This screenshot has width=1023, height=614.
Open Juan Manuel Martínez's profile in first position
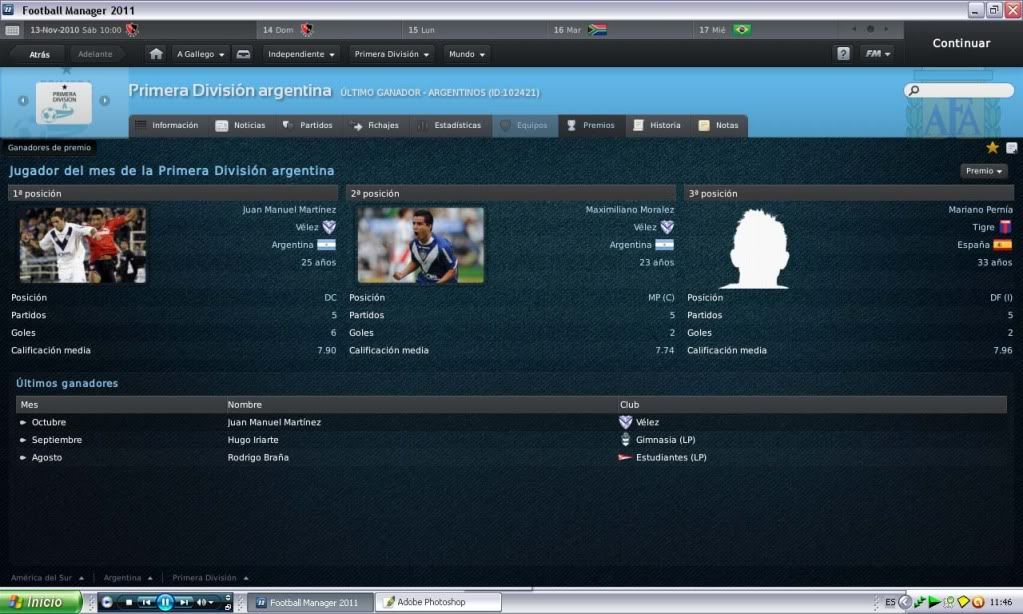click(x=289, y=209)
